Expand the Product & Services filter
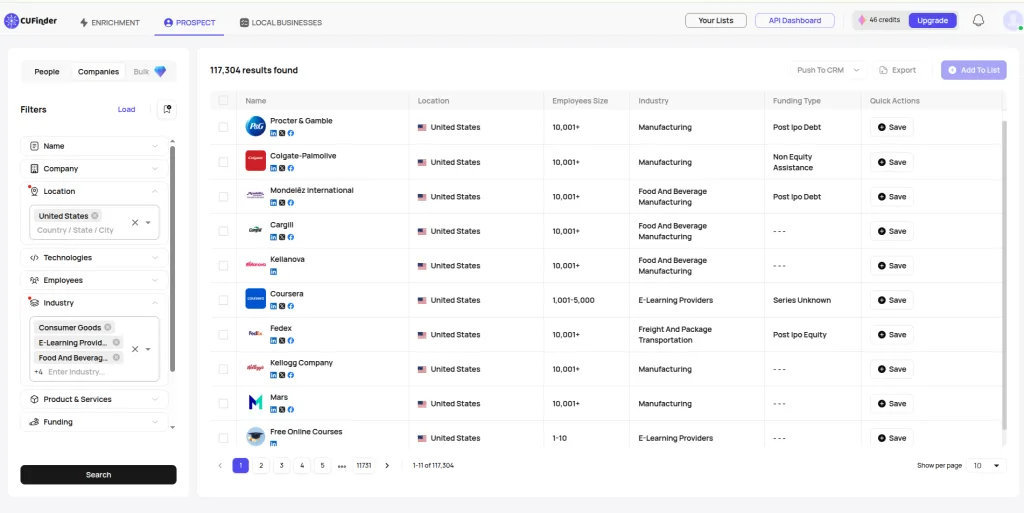This screenshot has width=1024, height=513. pyautogui.click(x=94, y=399)
